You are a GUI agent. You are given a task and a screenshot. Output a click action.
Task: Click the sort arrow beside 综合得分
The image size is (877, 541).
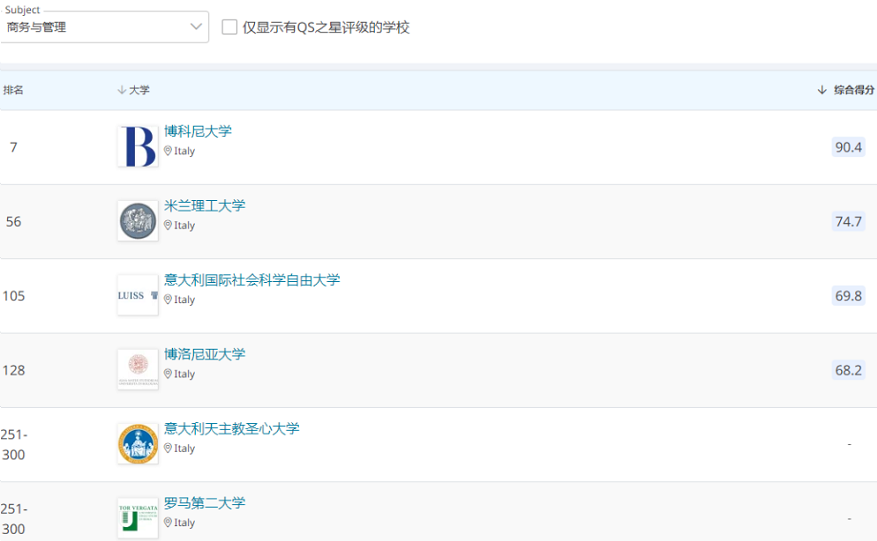tap(822, 90)
